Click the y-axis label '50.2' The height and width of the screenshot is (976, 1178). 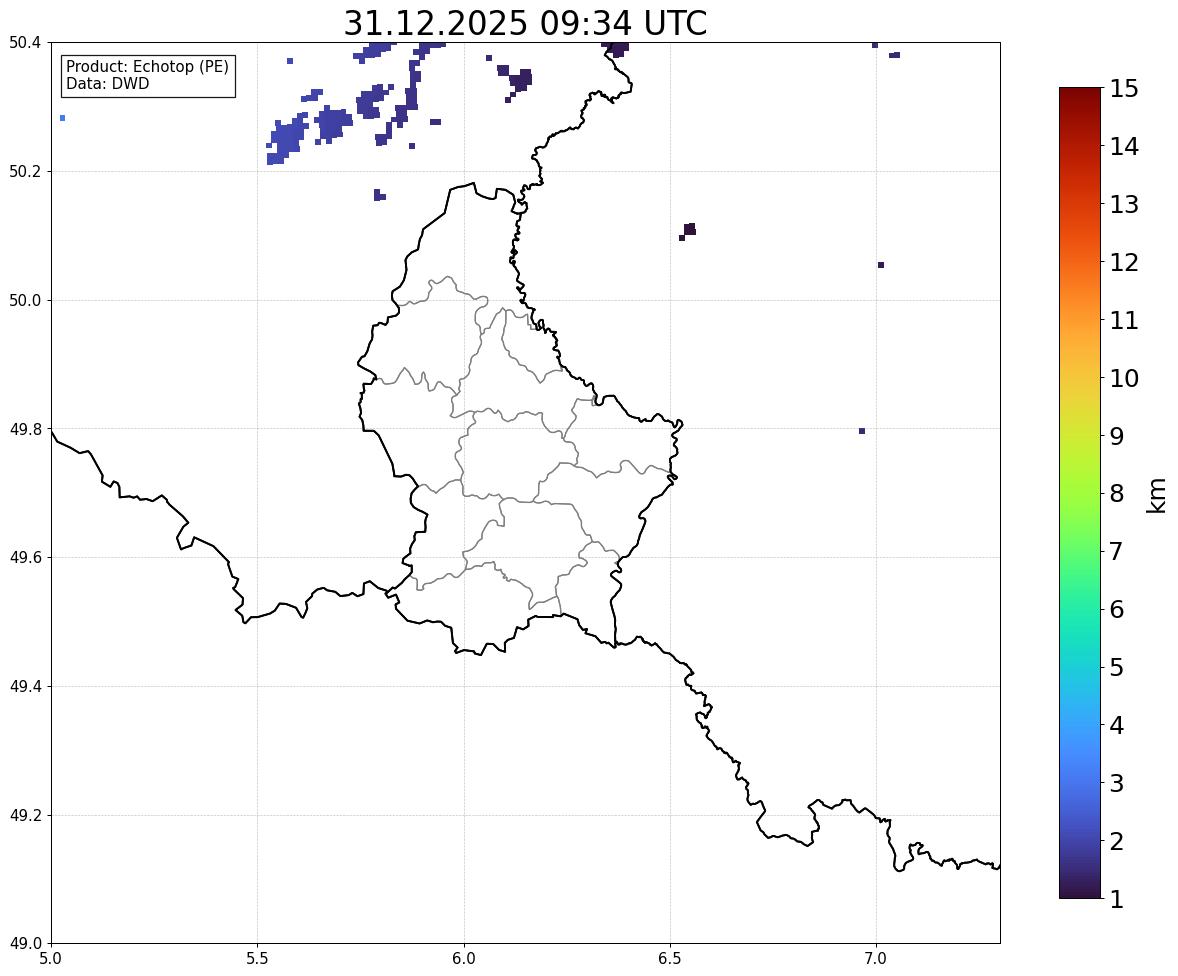tap(25, 171)
